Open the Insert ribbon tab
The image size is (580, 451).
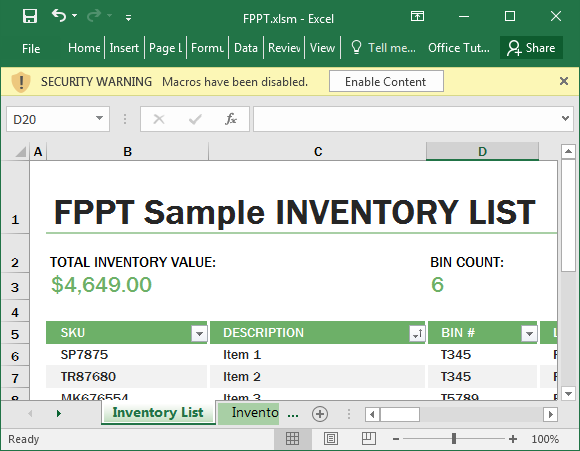coord(124,48)
